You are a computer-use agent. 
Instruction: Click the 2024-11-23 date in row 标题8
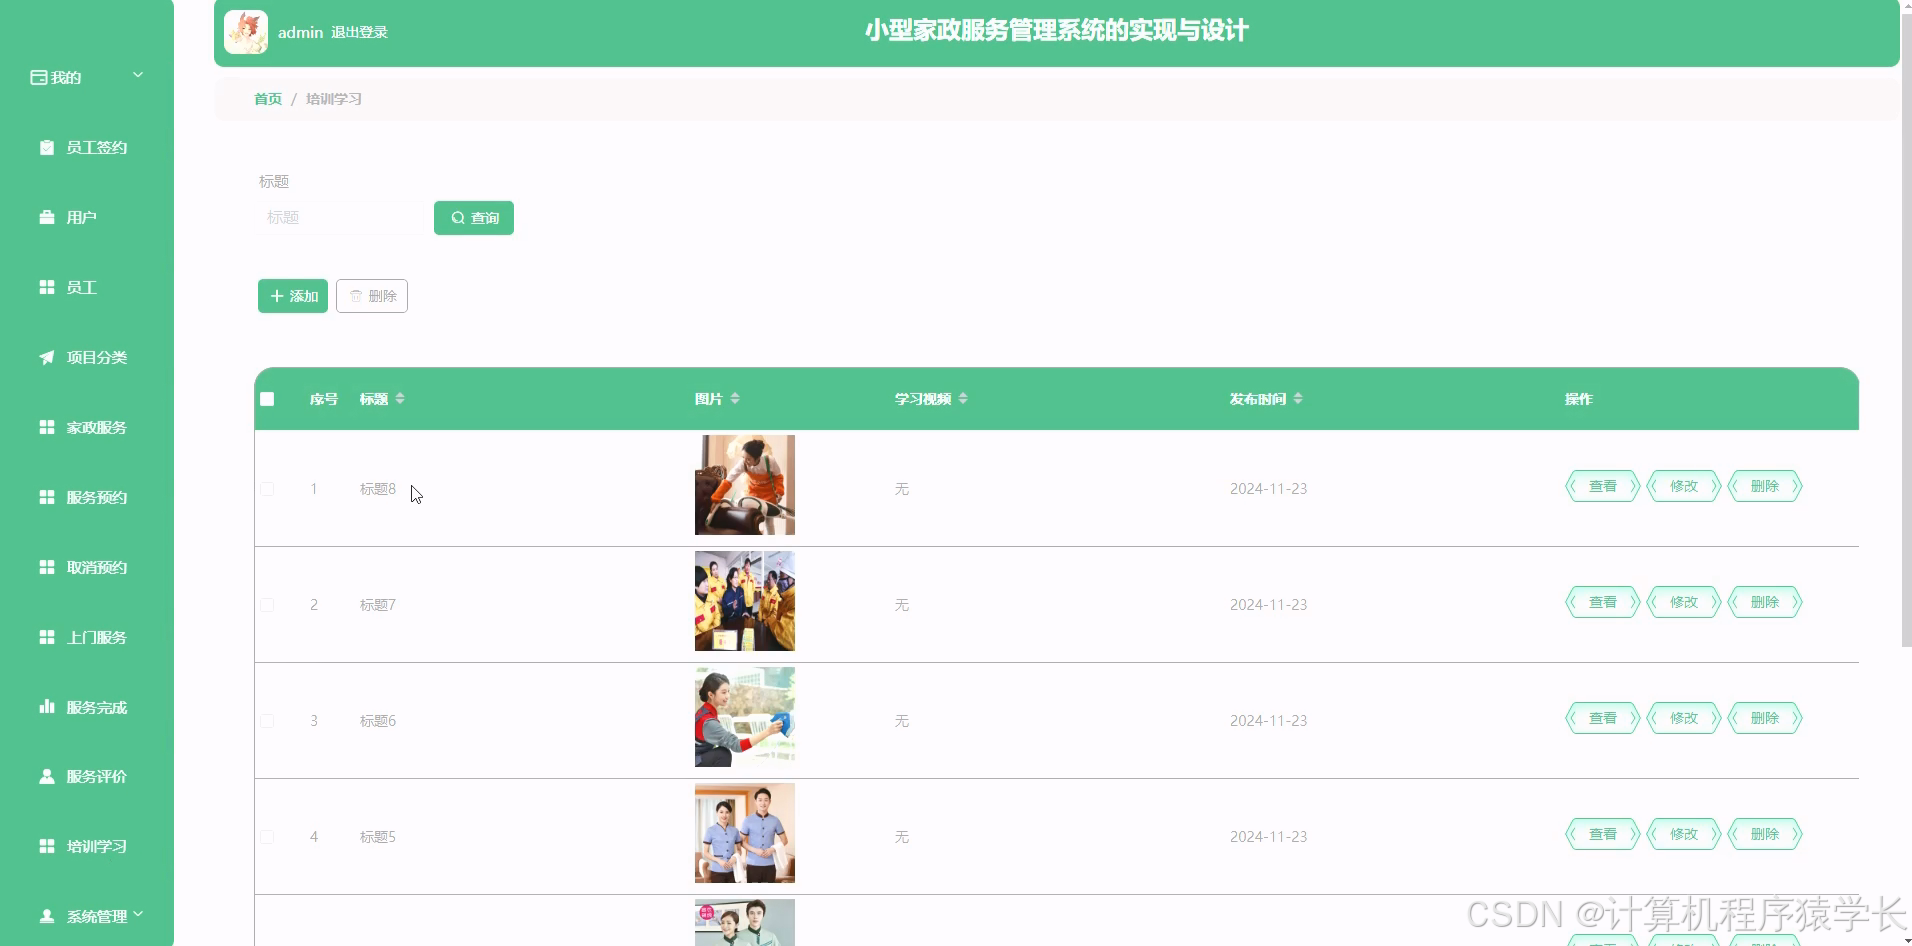coord(1268,489)
